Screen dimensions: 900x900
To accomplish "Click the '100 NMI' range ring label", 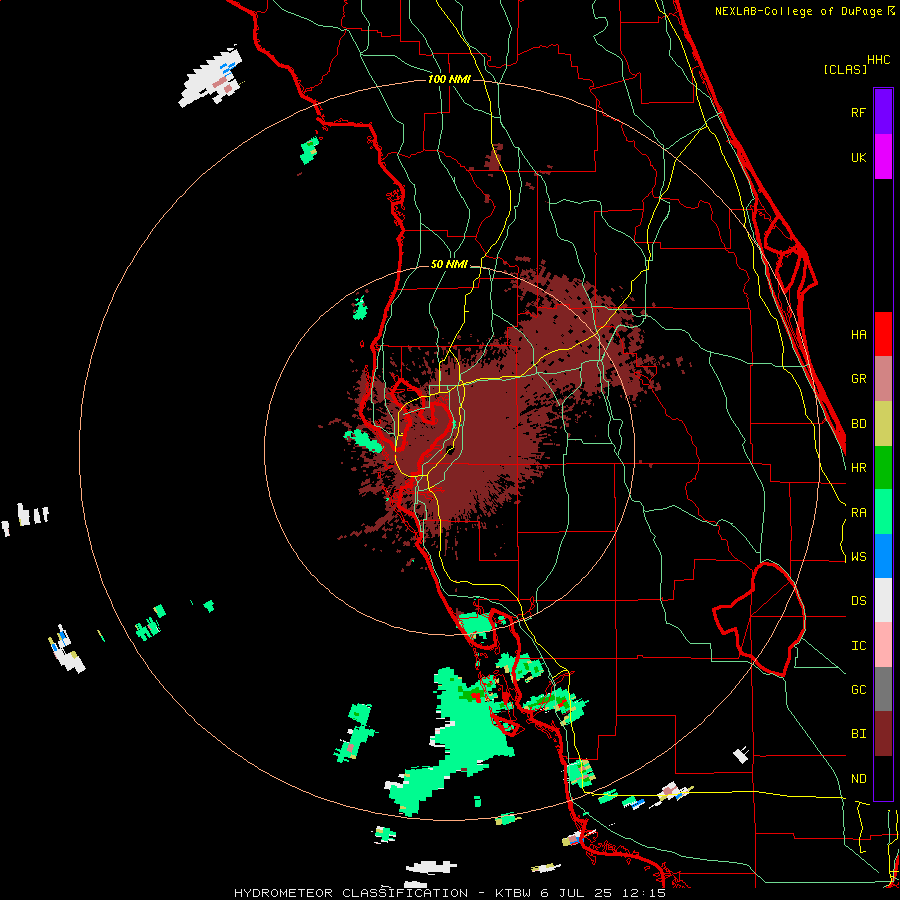I will [449, 79].
